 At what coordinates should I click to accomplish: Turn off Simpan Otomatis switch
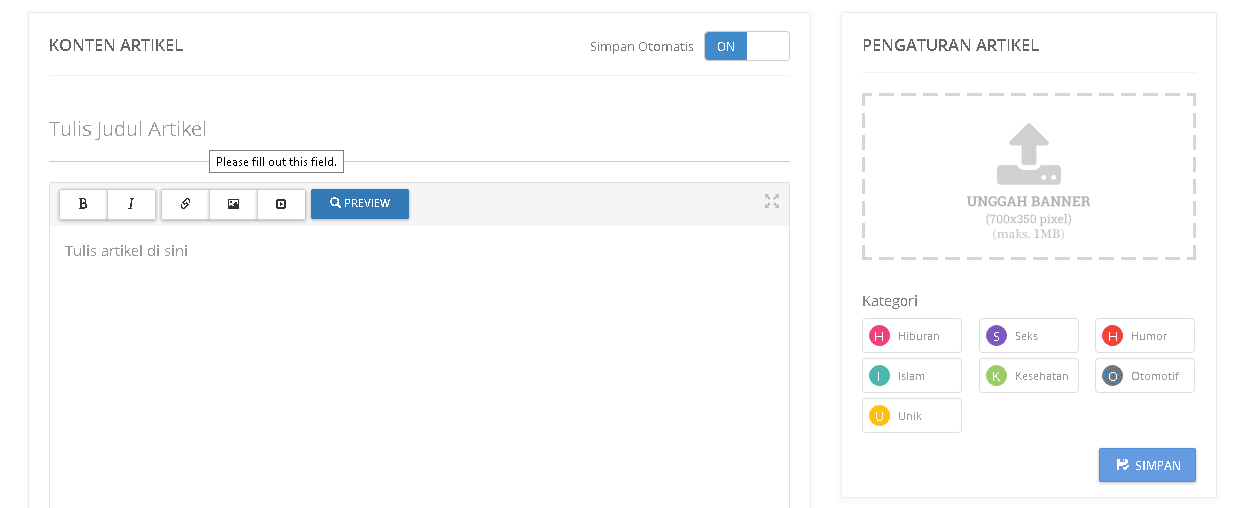point(747,46)
